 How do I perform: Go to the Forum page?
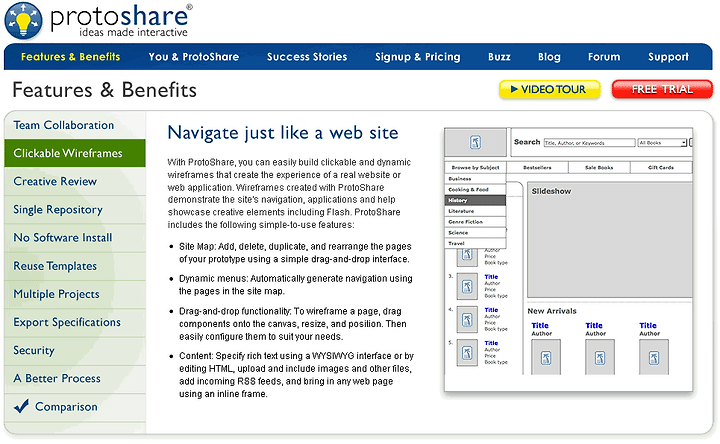coord(604,57)
